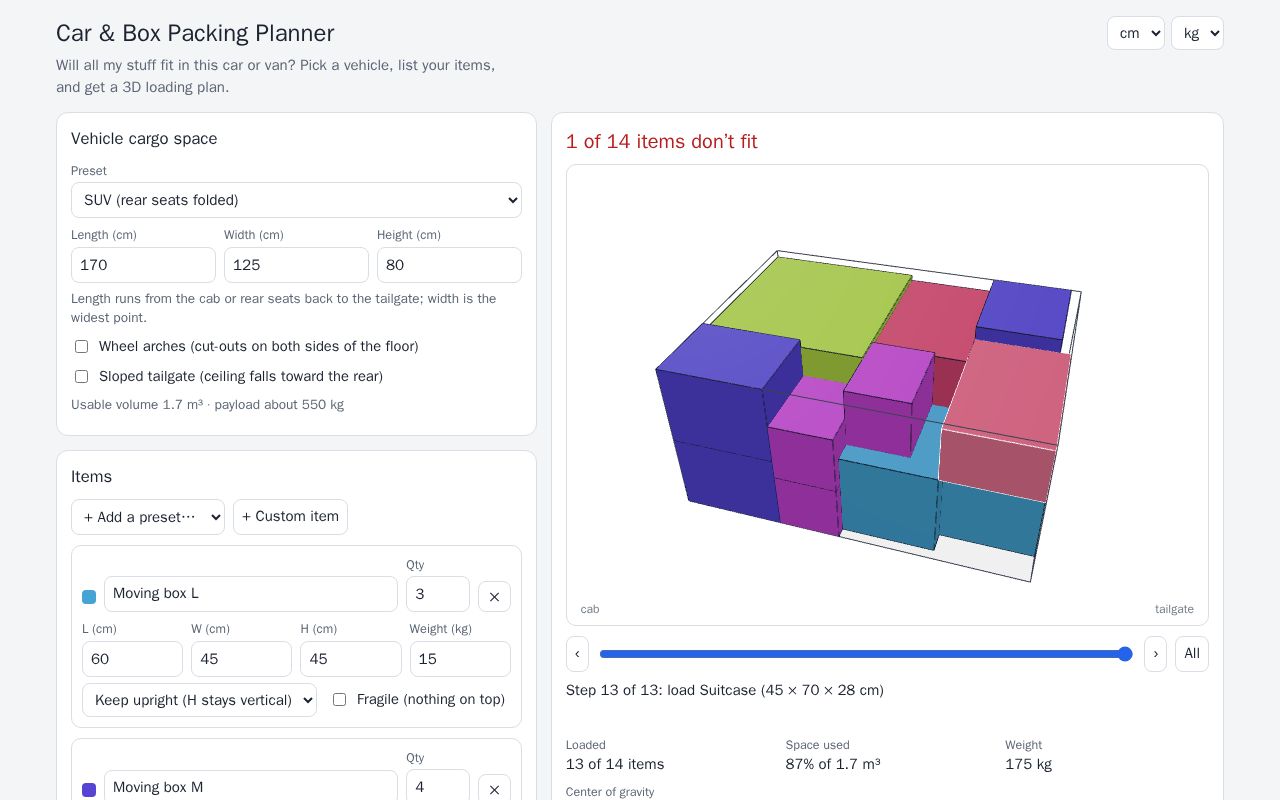Remove the Moving box M item
Screen dimensions: 1280x800
494,789
